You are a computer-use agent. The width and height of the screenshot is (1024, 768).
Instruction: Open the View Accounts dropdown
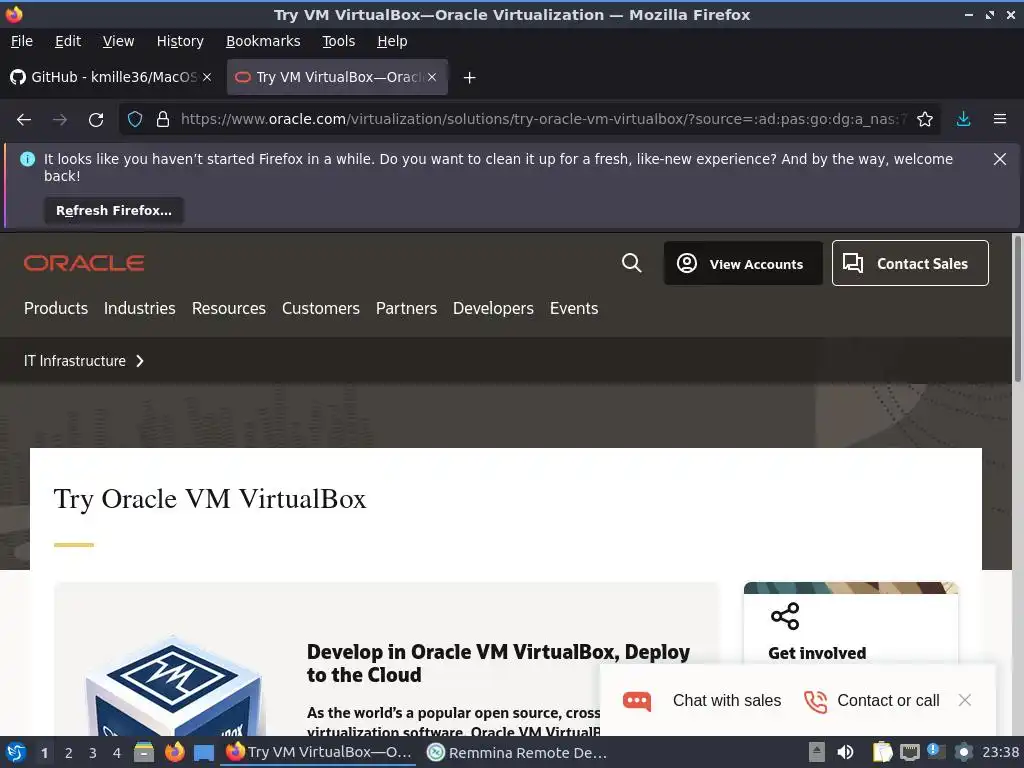coord(743,263)
